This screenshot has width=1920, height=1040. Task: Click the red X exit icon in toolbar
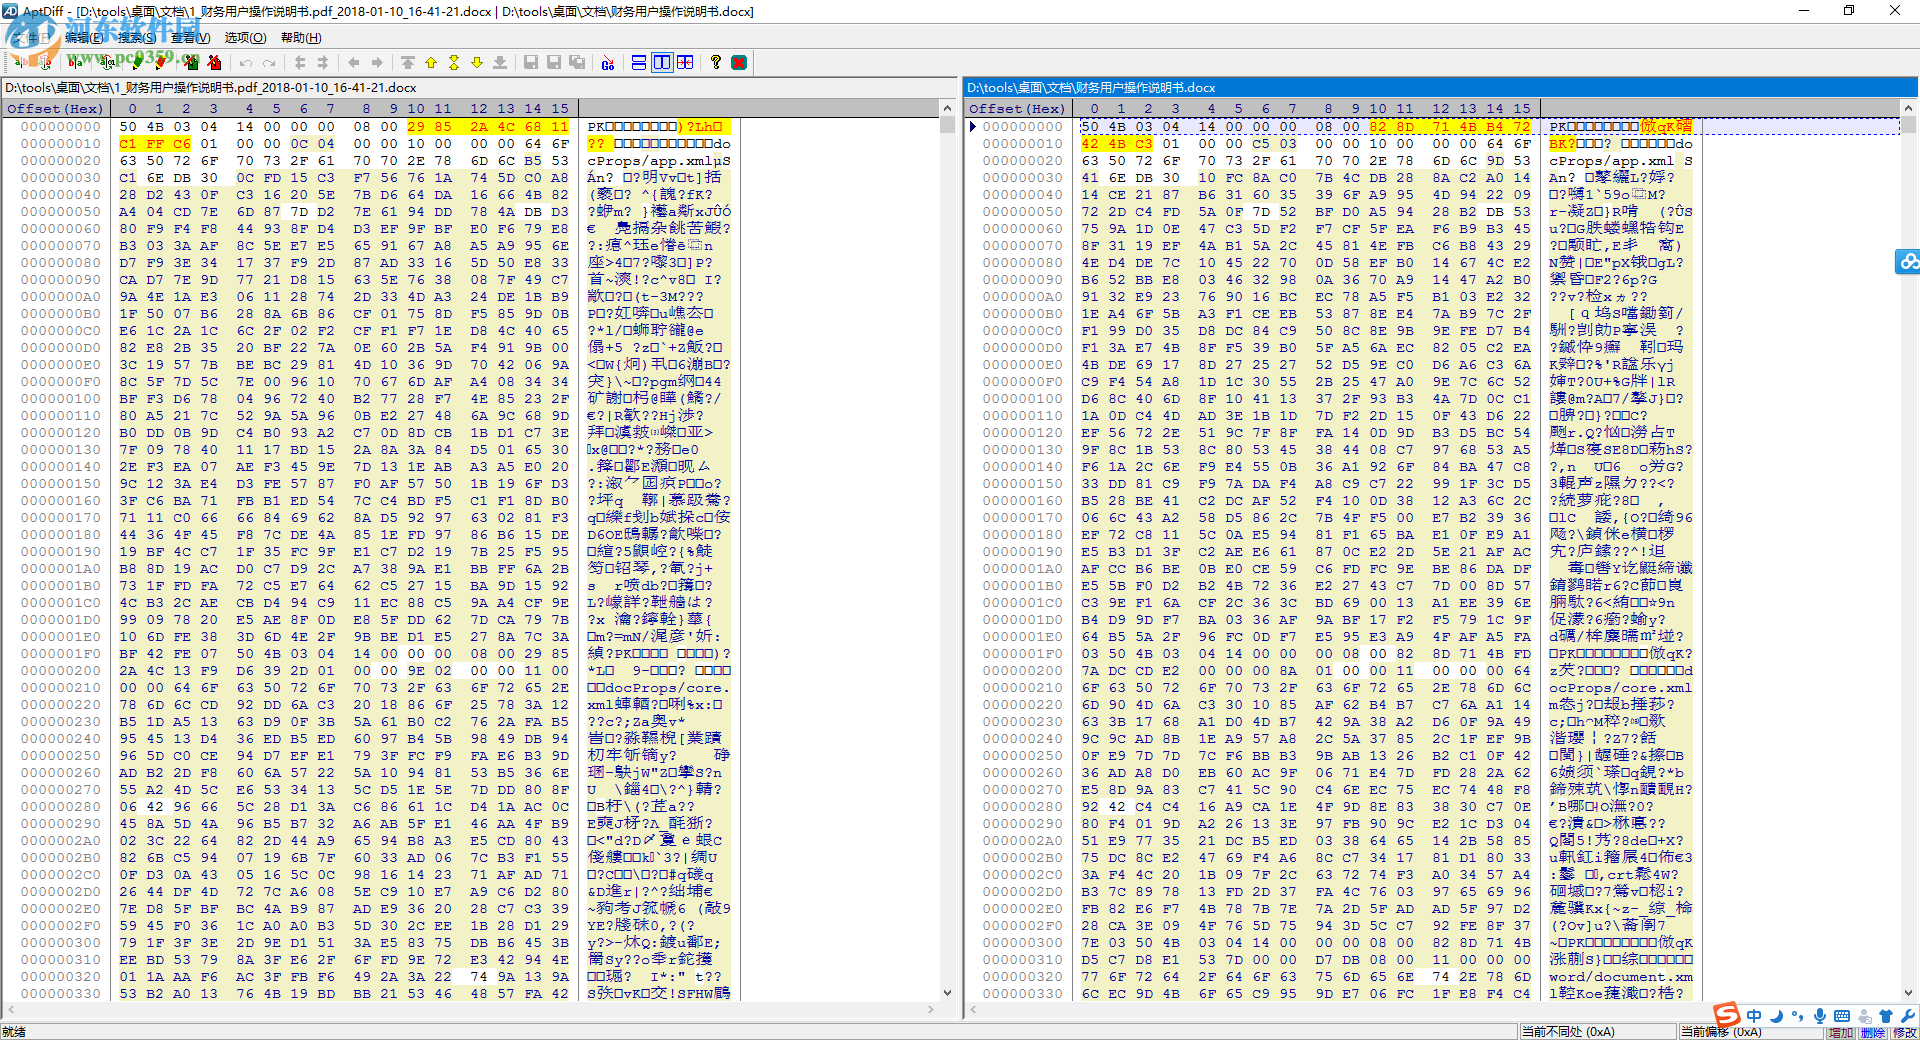coord(739,63)
